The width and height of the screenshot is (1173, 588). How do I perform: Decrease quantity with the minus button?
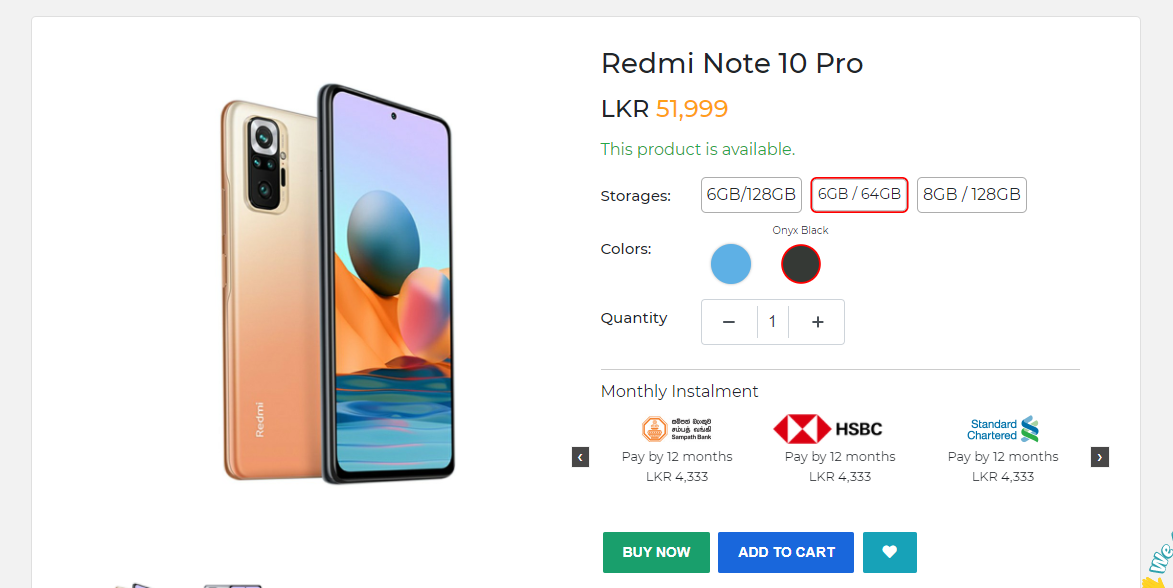[x=729, y=322]
